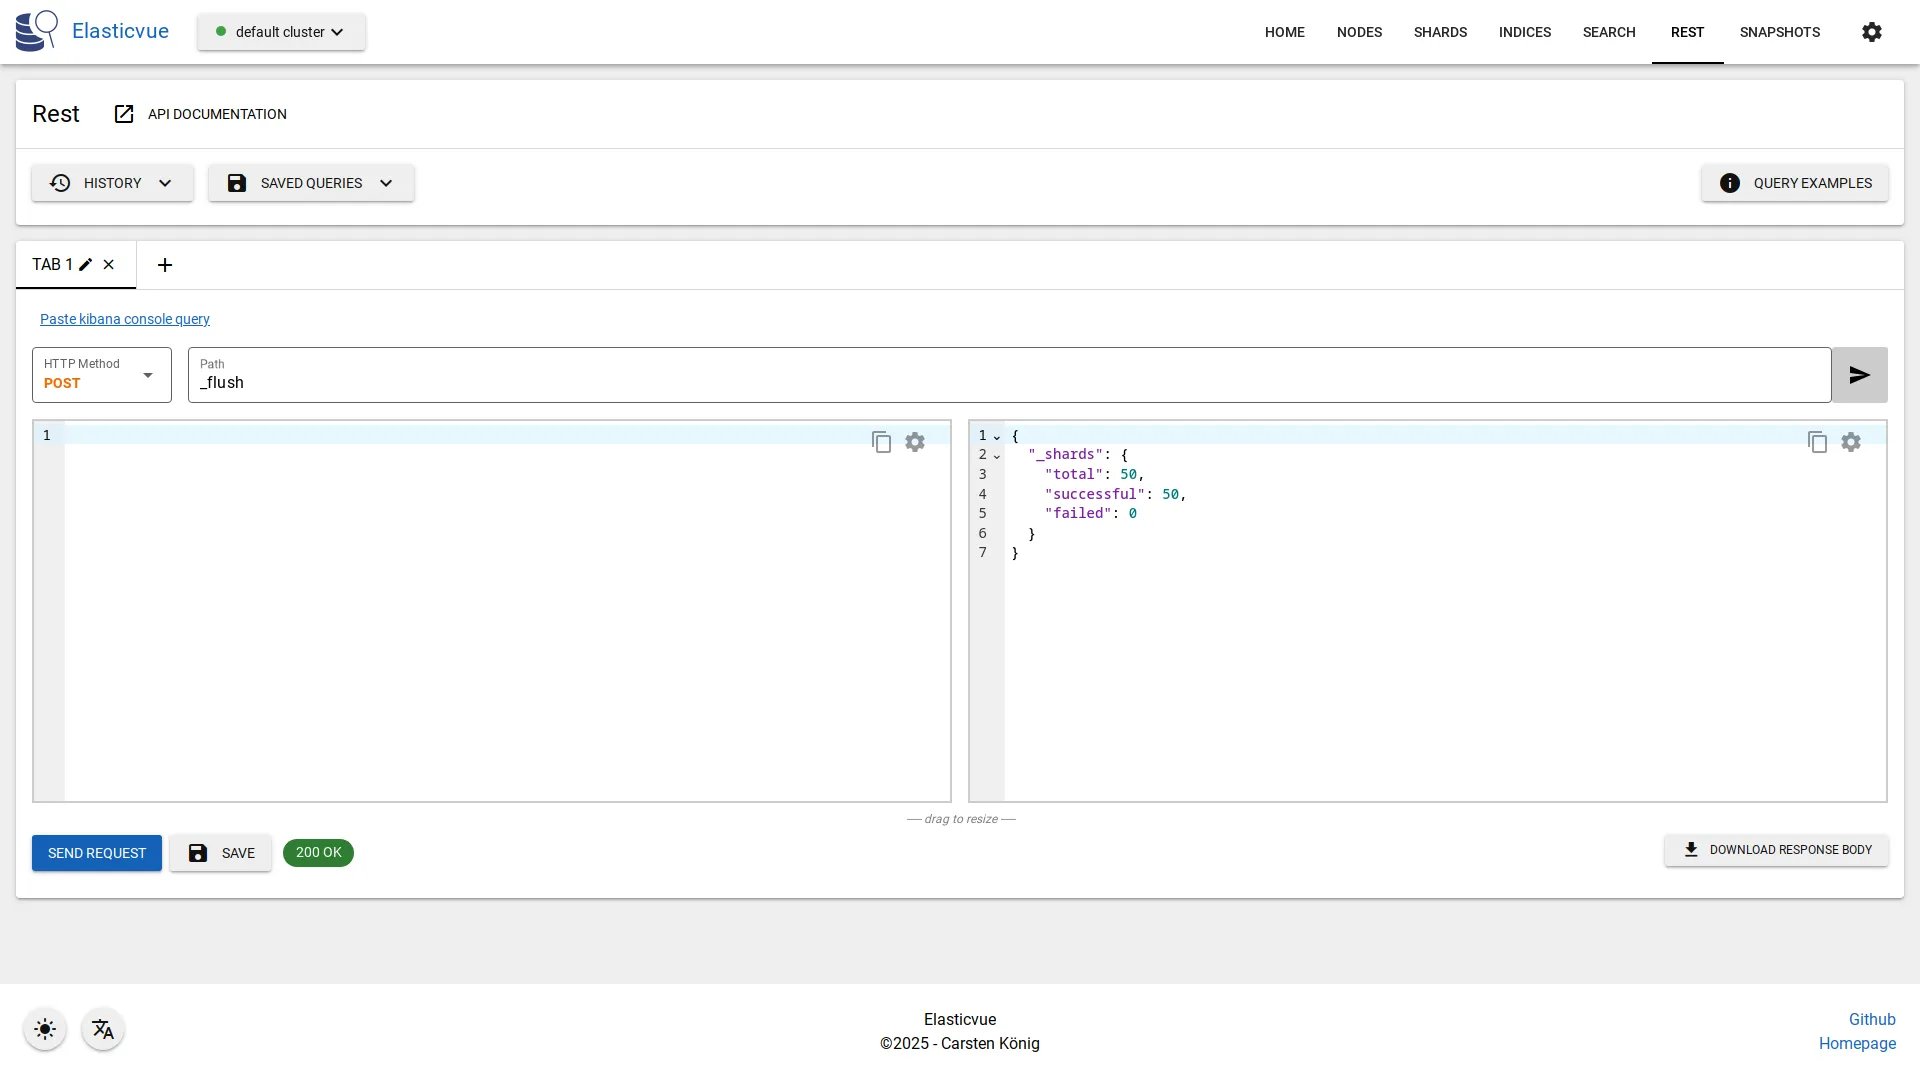This screenshot has height=1080, width=1920.
Task: Open the request editor settings gear
Action: point(915,441)
